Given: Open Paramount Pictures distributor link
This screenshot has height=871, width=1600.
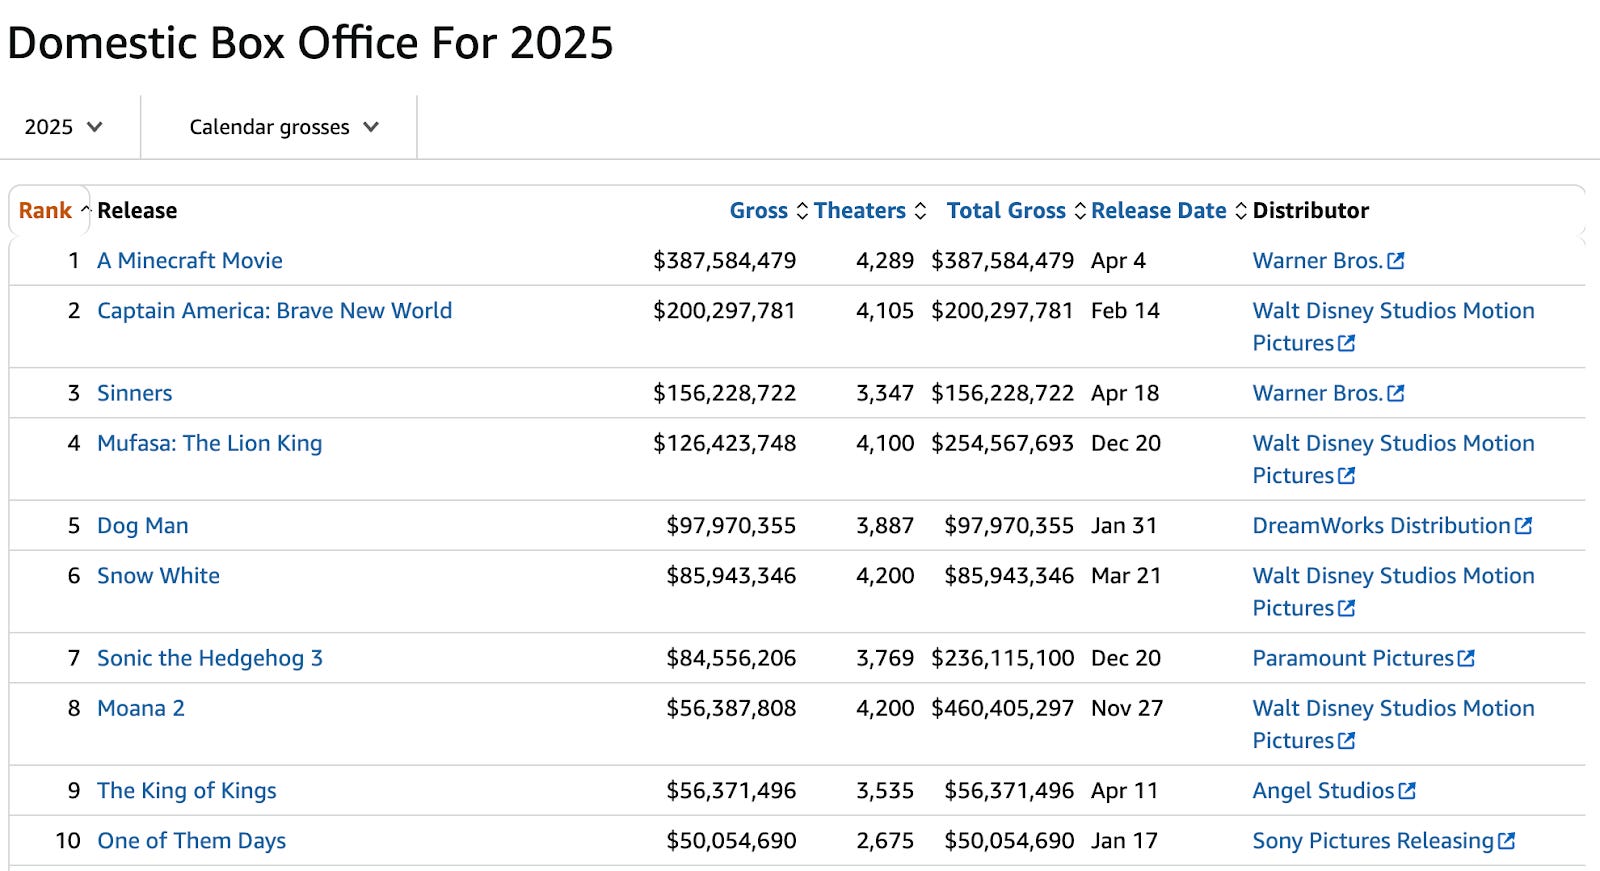Looking at the screenshot, I should pyautogui.click(x=1364, y=658).
